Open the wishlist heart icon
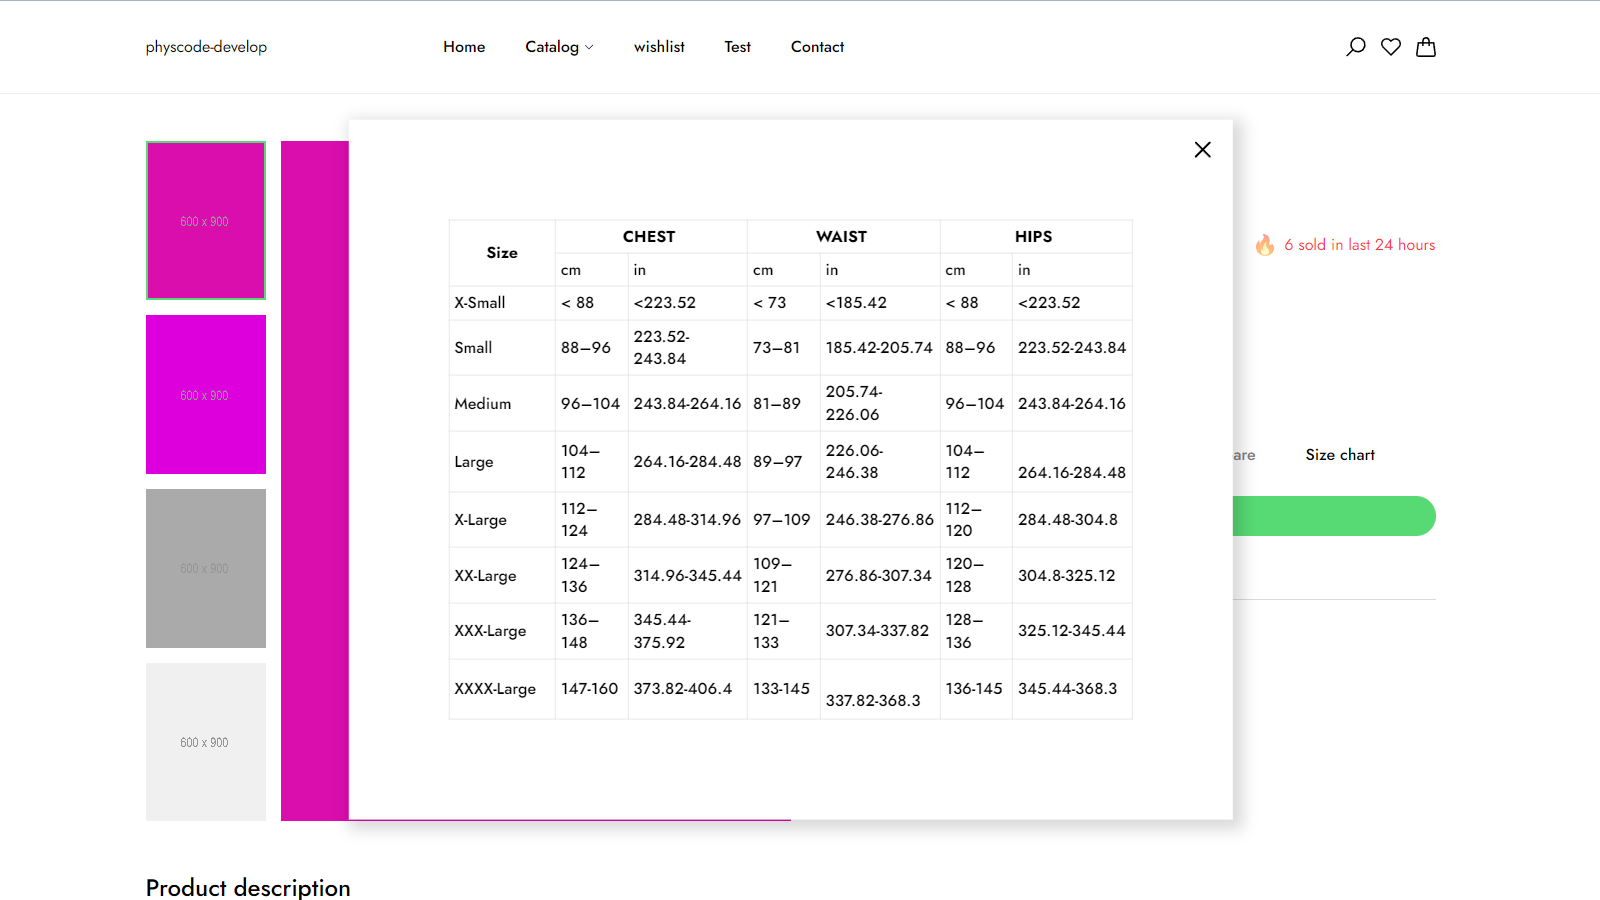 pos(1391,46)
